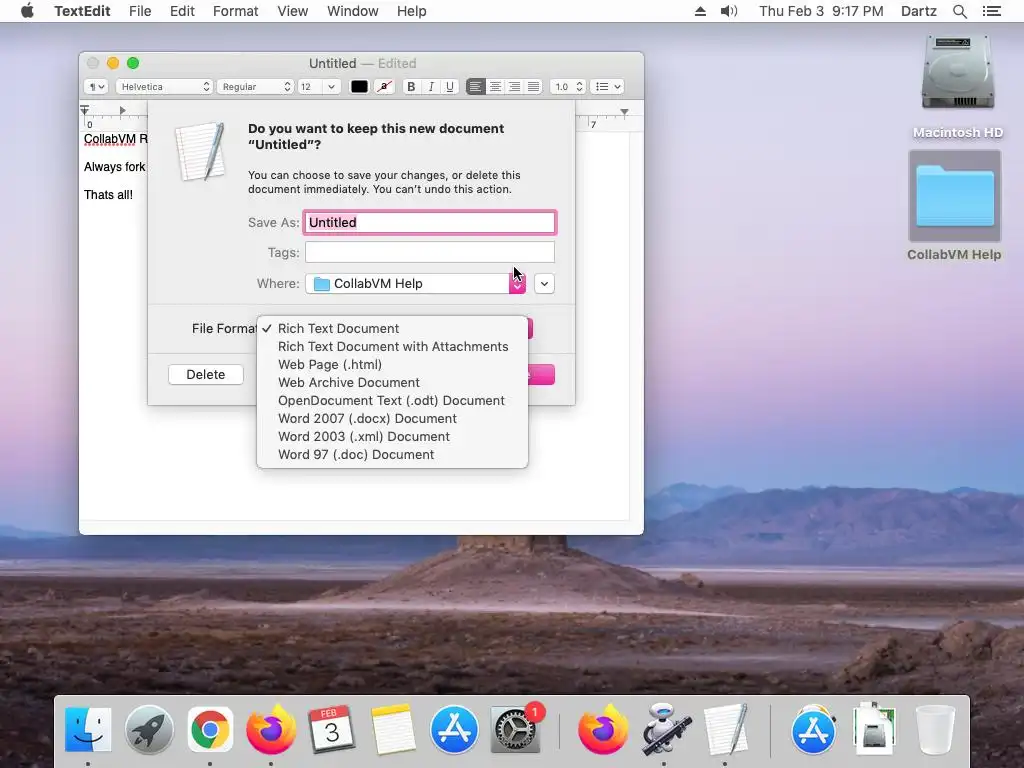Open the Format menu

click(x=236, y=11)
